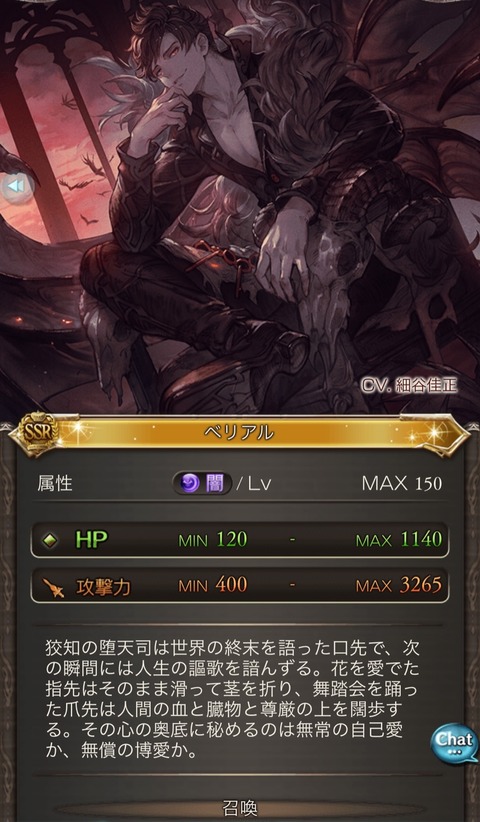This screenshot has width=480, height=822.
Task: Tap the 攻撃力 MIN 400 value
Action: click(213, 586)
